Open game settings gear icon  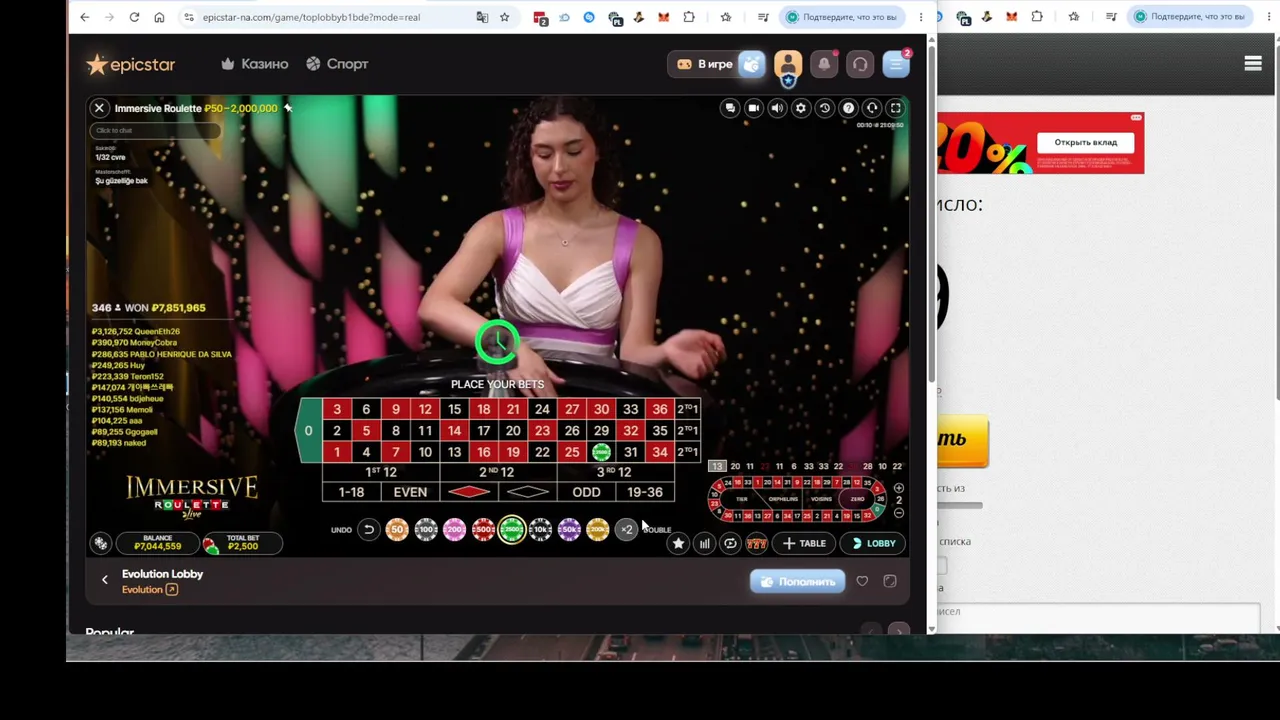(801, 108)
